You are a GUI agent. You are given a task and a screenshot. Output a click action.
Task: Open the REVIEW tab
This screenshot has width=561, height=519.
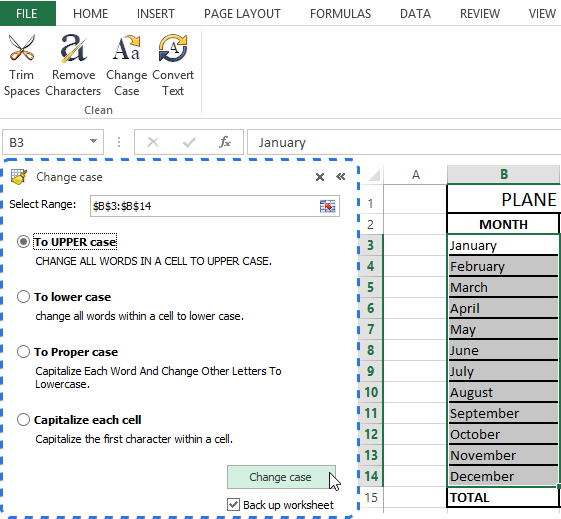pos(480,14)
